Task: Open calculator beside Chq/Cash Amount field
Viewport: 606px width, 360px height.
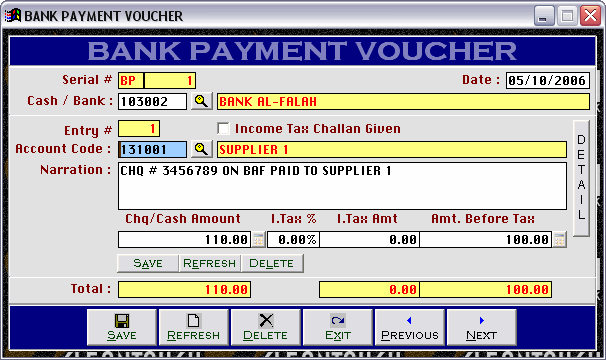Action: 259,239
